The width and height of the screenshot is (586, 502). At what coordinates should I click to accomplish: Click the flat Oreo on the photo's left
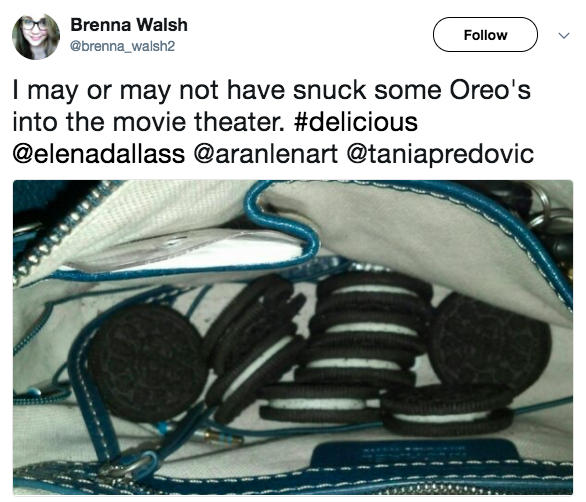[148, 363]
